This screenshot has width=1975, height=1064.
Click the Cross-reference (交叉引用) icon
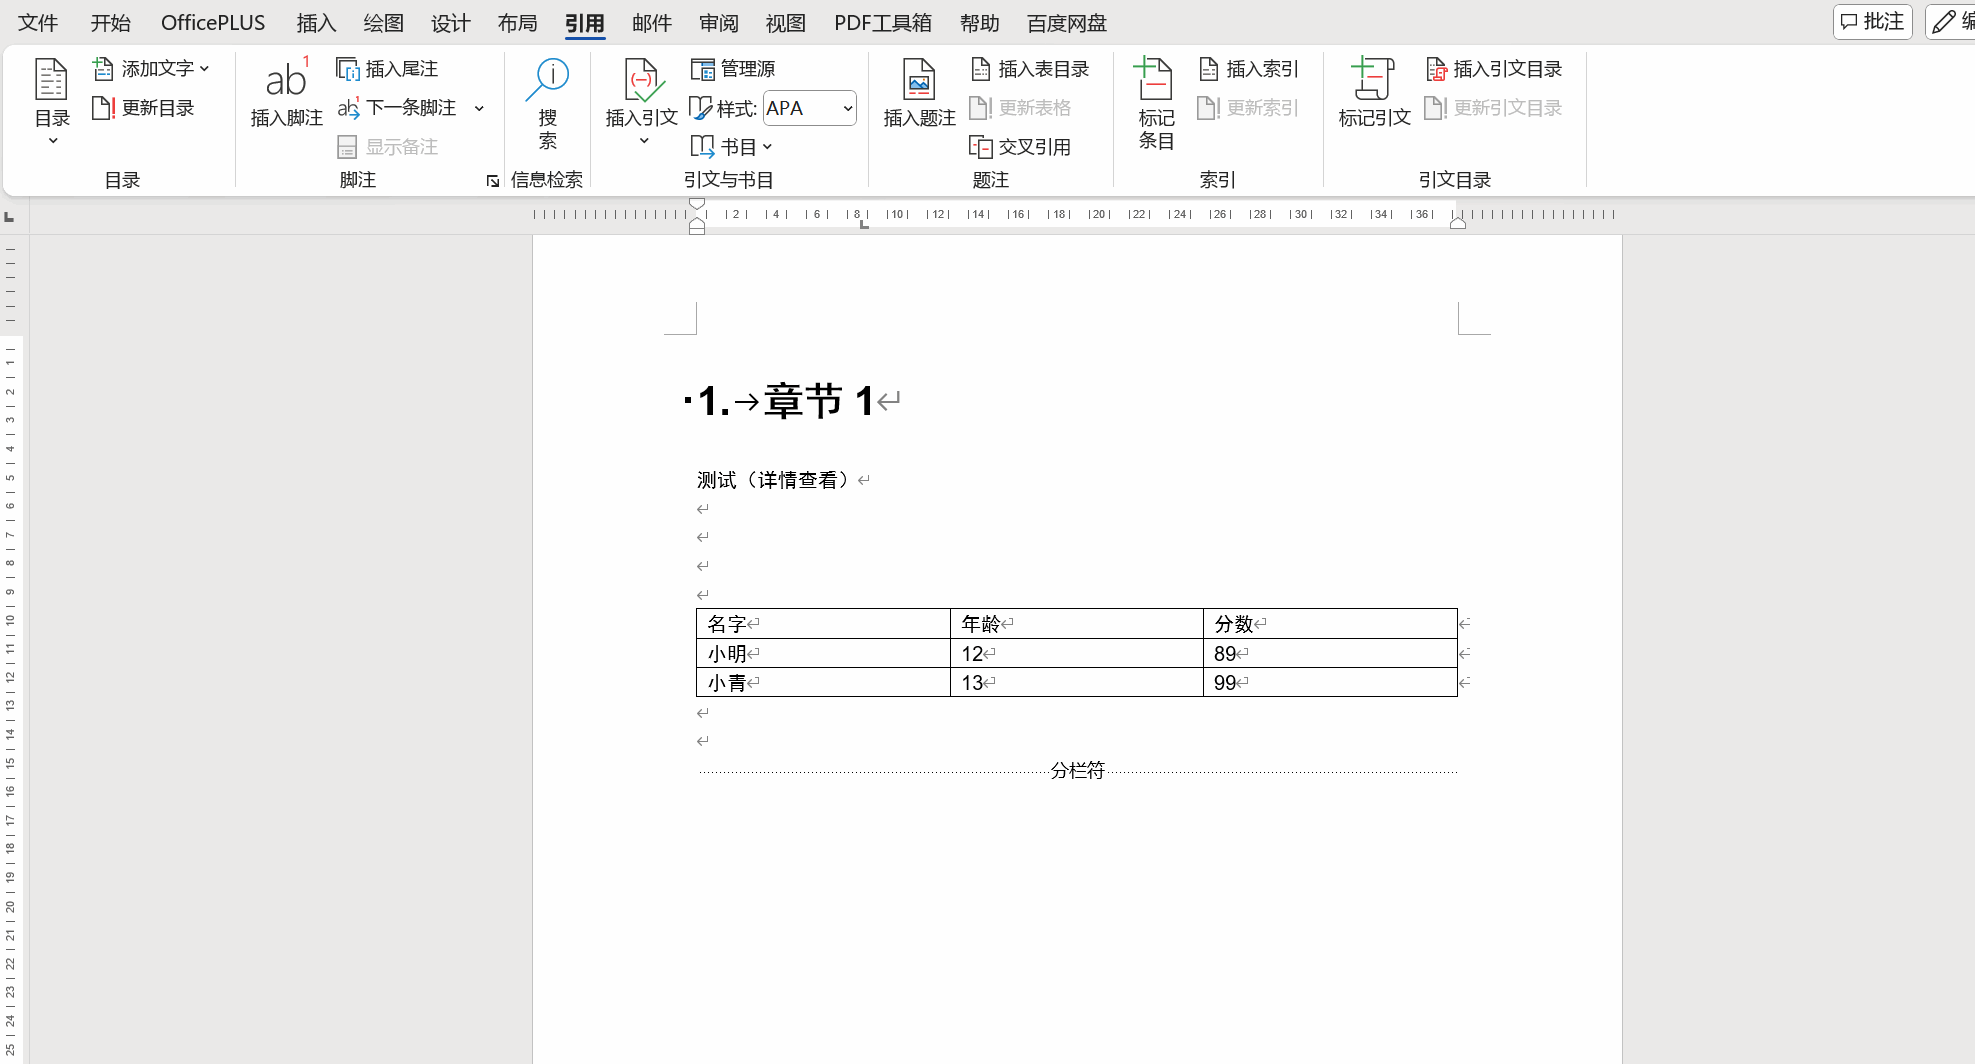click(x=981, y=147)
